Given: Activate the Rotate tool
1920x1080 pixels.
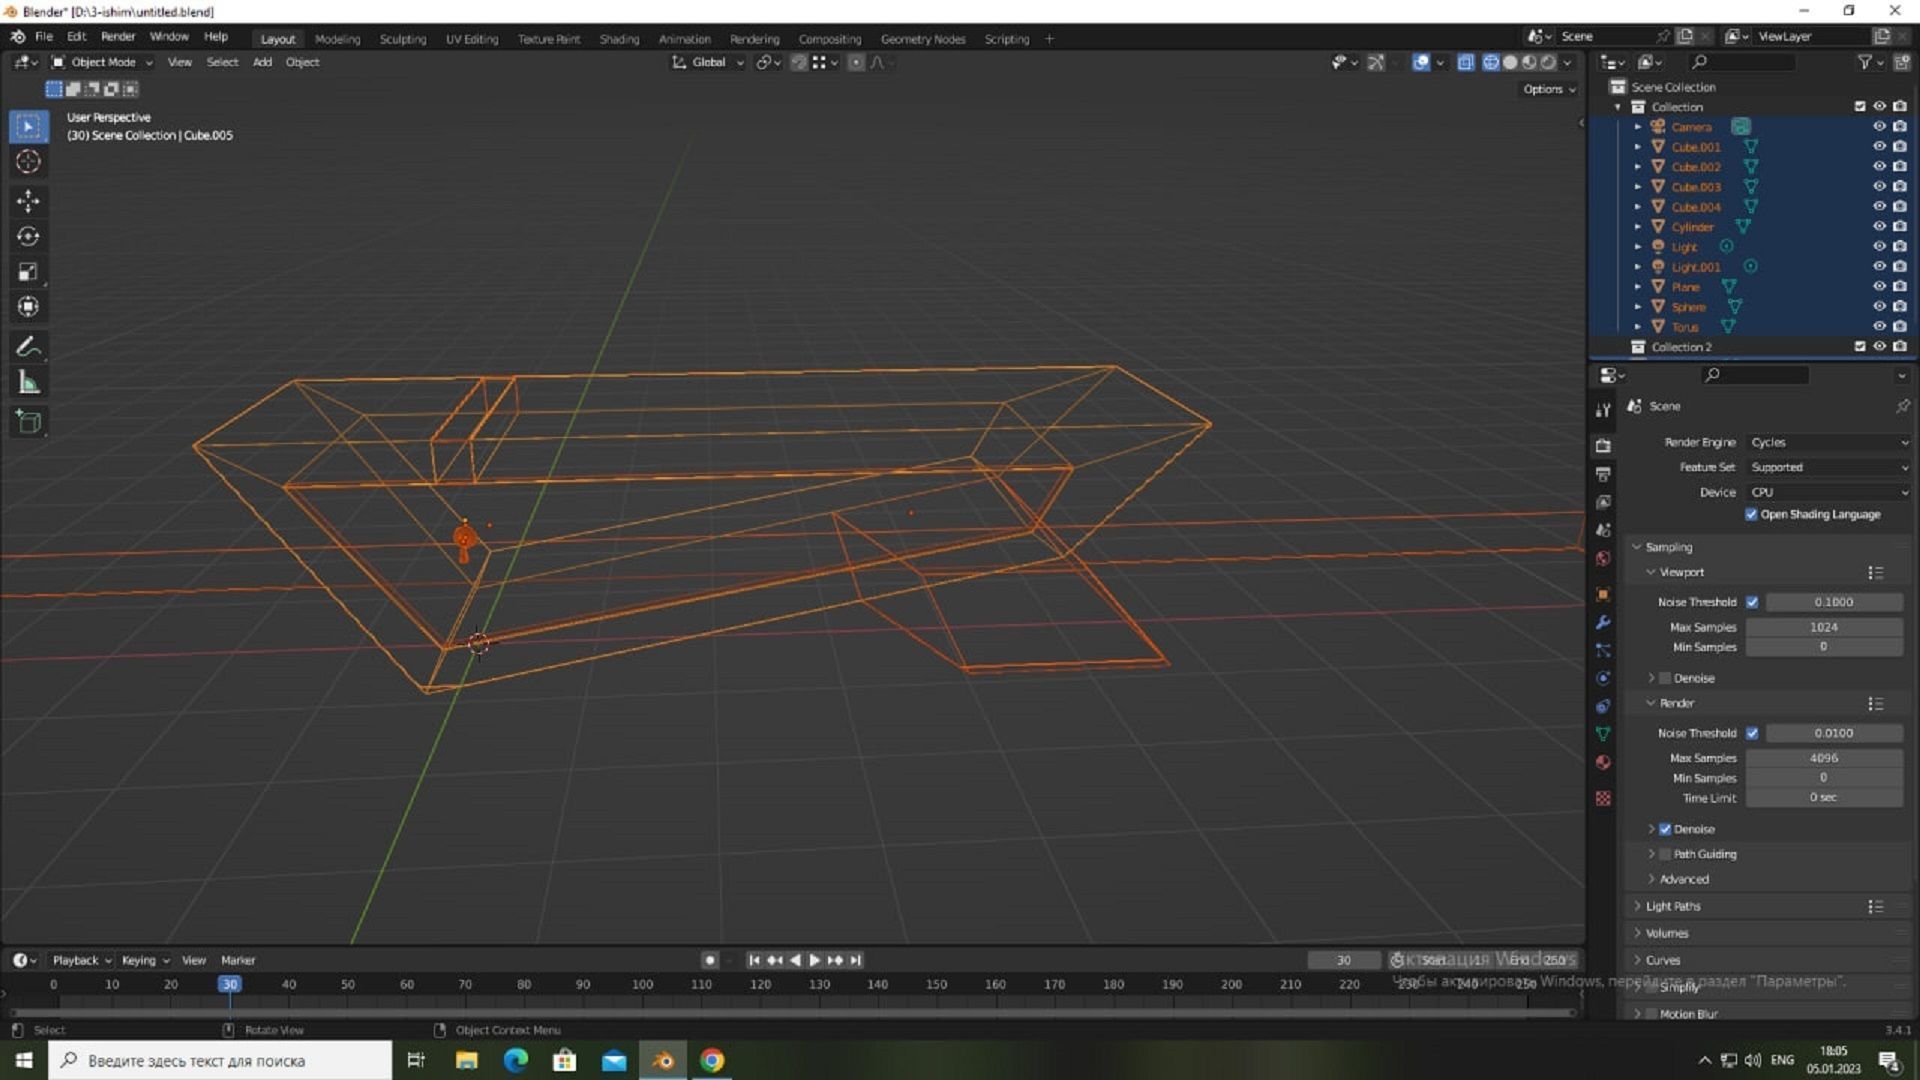Looking at the screenshot, I should [x=28, y=237].
